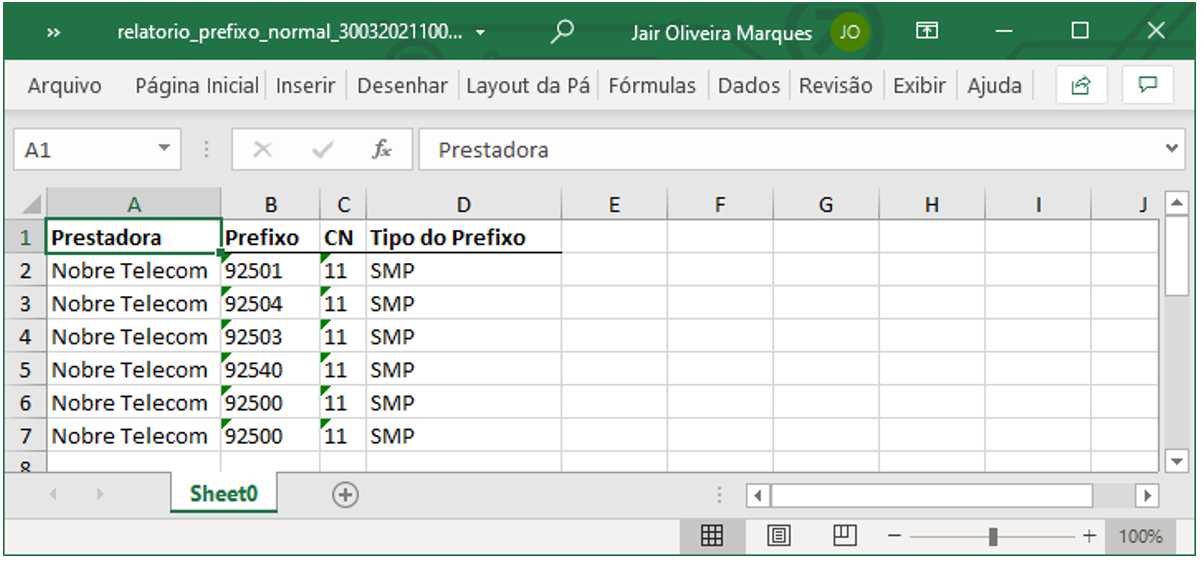Switch to Página Inicial tab
1201x562 pixels.
[197, 86]
